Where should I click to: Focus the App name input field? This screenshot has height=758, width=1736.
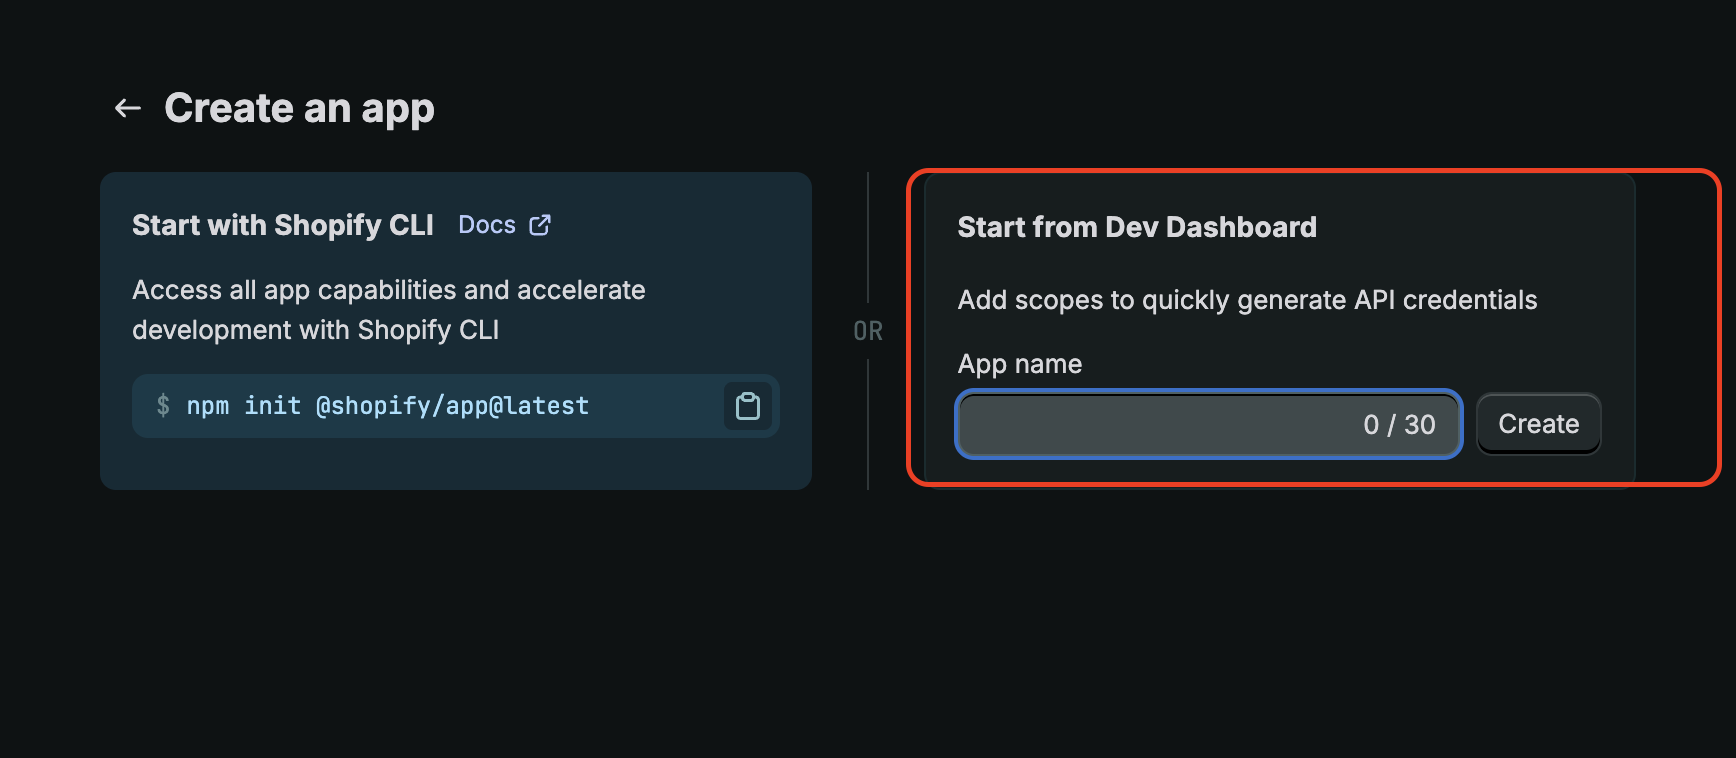(x=1209, y=424)
